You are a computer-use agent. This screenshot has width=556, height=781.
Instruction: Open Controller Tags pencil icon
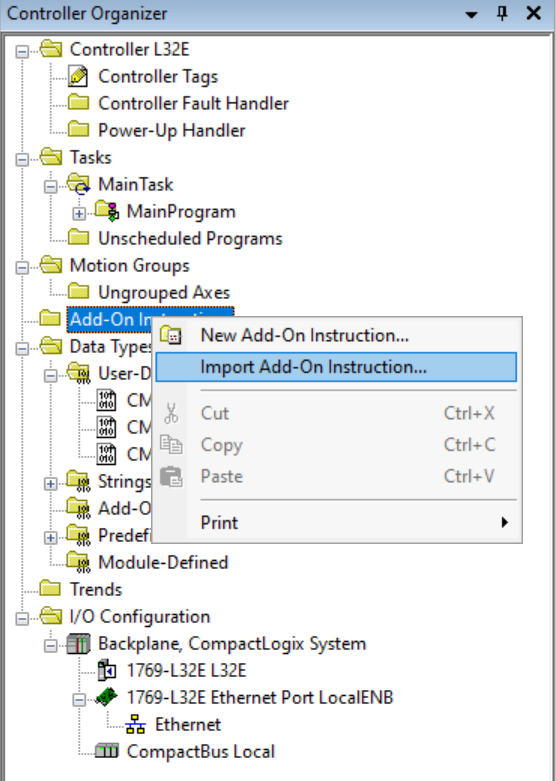point(78,76)
